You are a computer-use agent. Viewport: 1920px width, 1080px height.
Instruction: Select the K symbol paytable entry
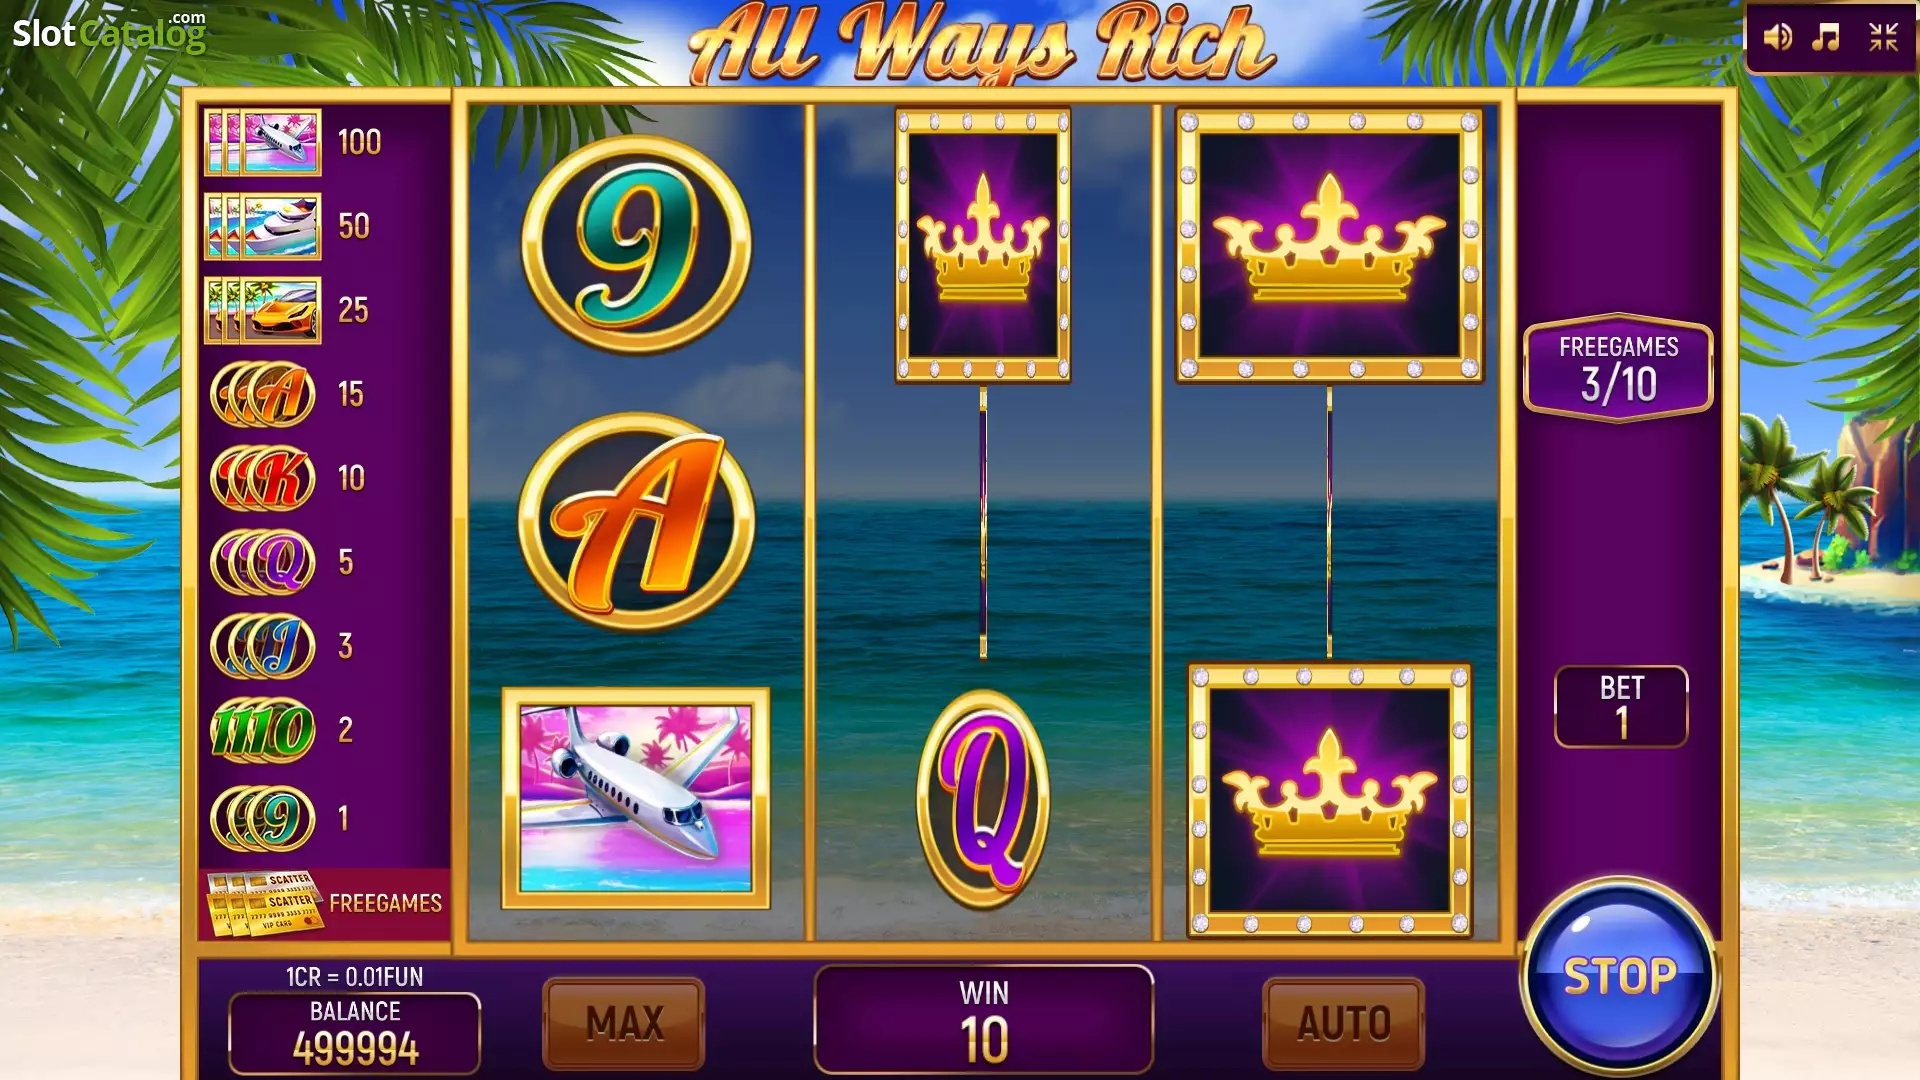[x=263, y=478]
